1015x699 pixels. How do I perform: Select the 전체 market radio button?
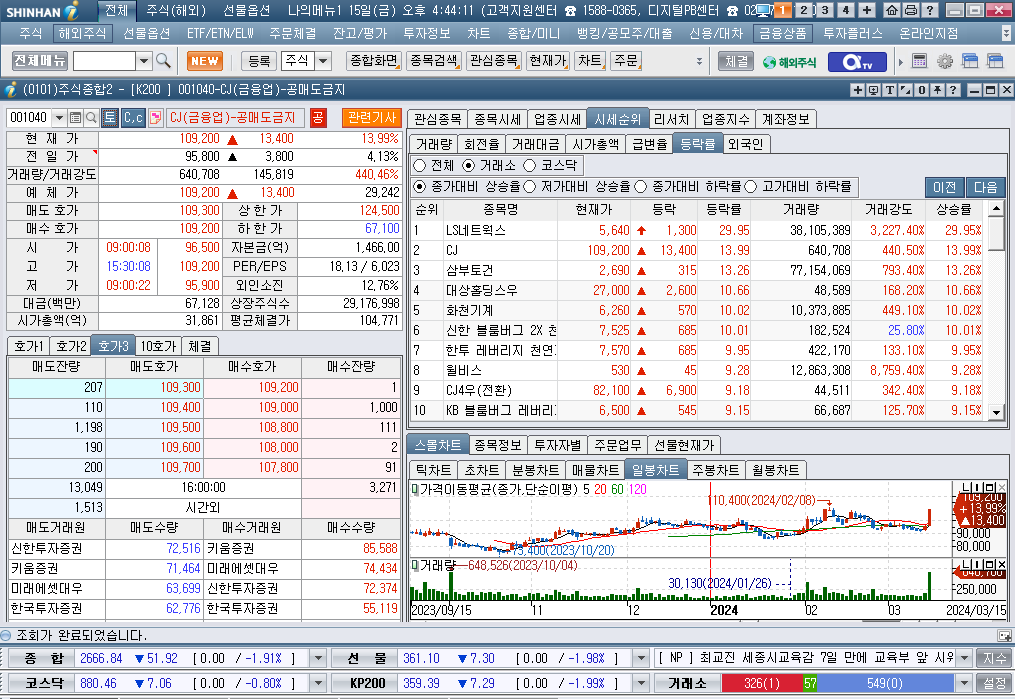point(419,166)
